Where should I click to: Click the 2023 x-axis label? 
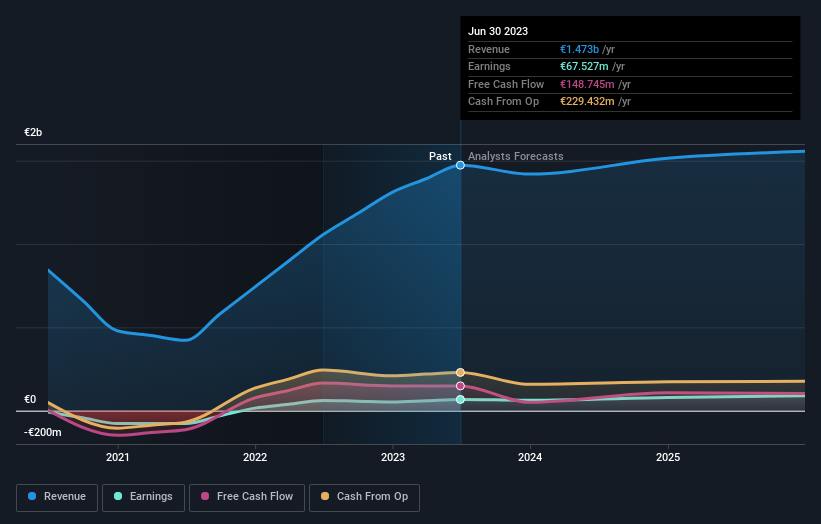click(x=393, y=457)
